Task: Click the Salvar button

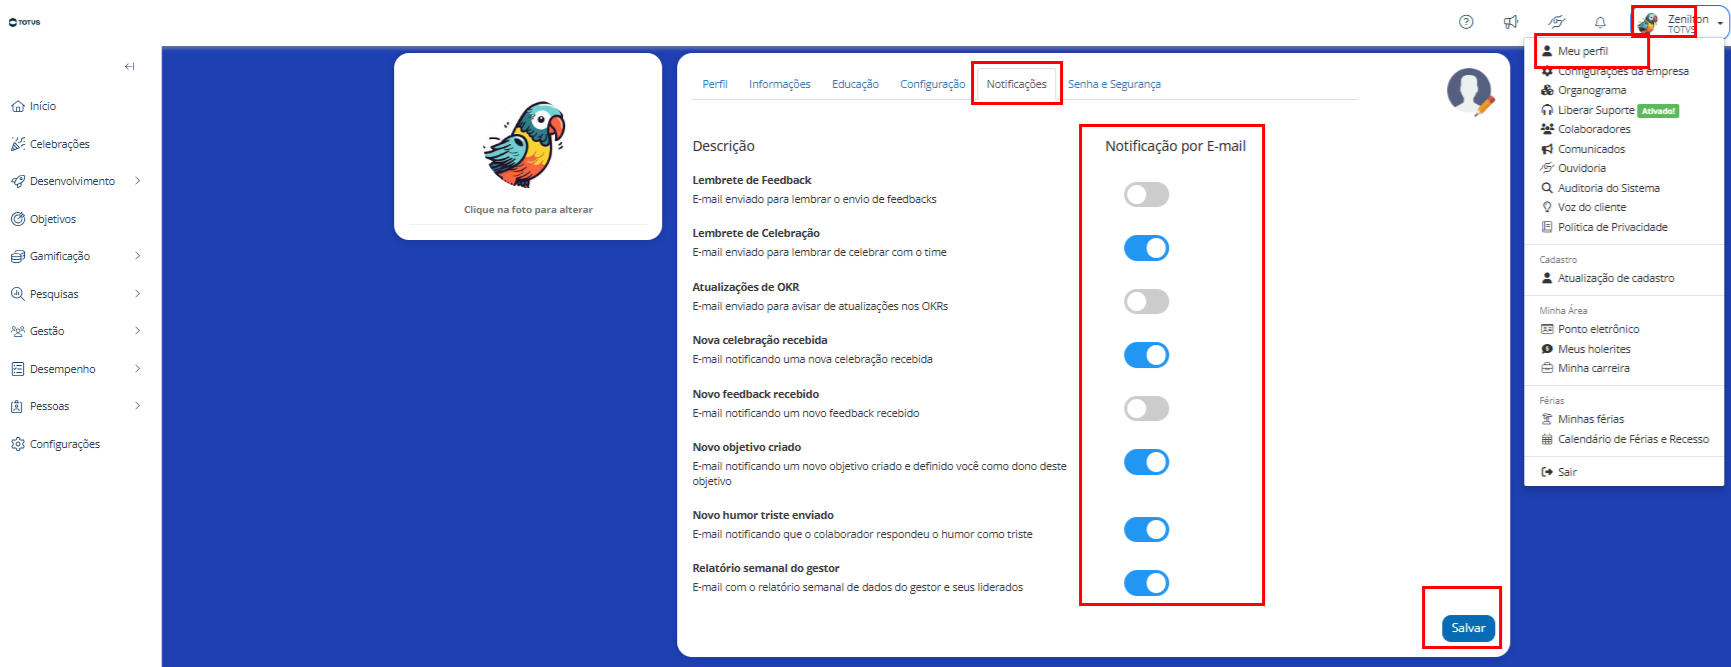Action: 1468,628
